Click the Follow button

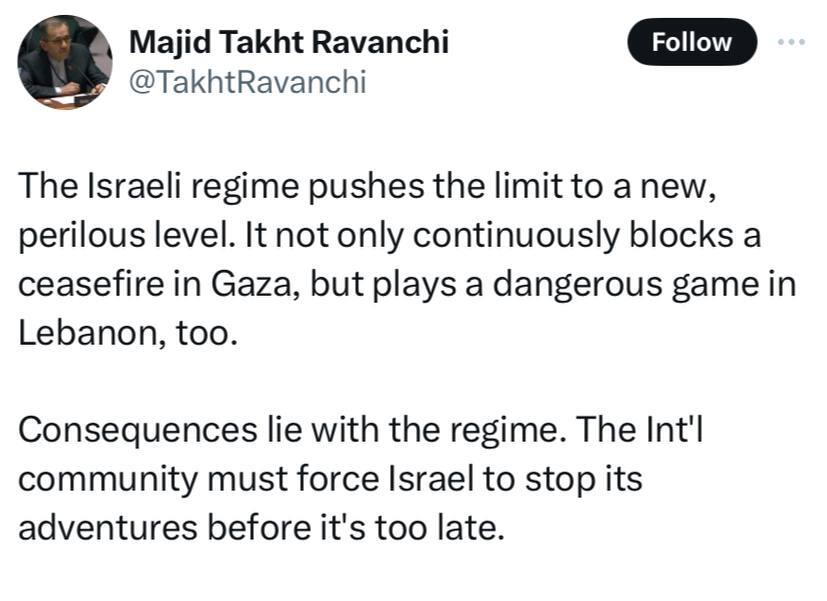click(692, 42)
